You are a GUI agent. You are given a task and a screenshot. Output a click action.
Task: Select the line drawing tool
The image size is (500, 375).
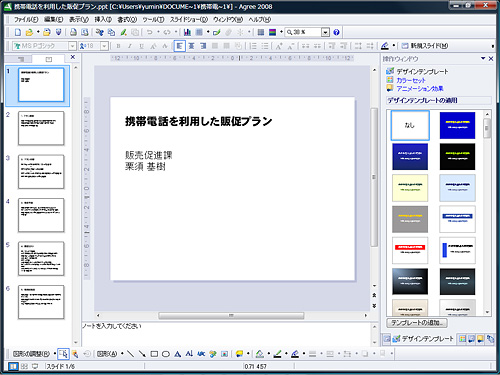click(x=130, y=354)
